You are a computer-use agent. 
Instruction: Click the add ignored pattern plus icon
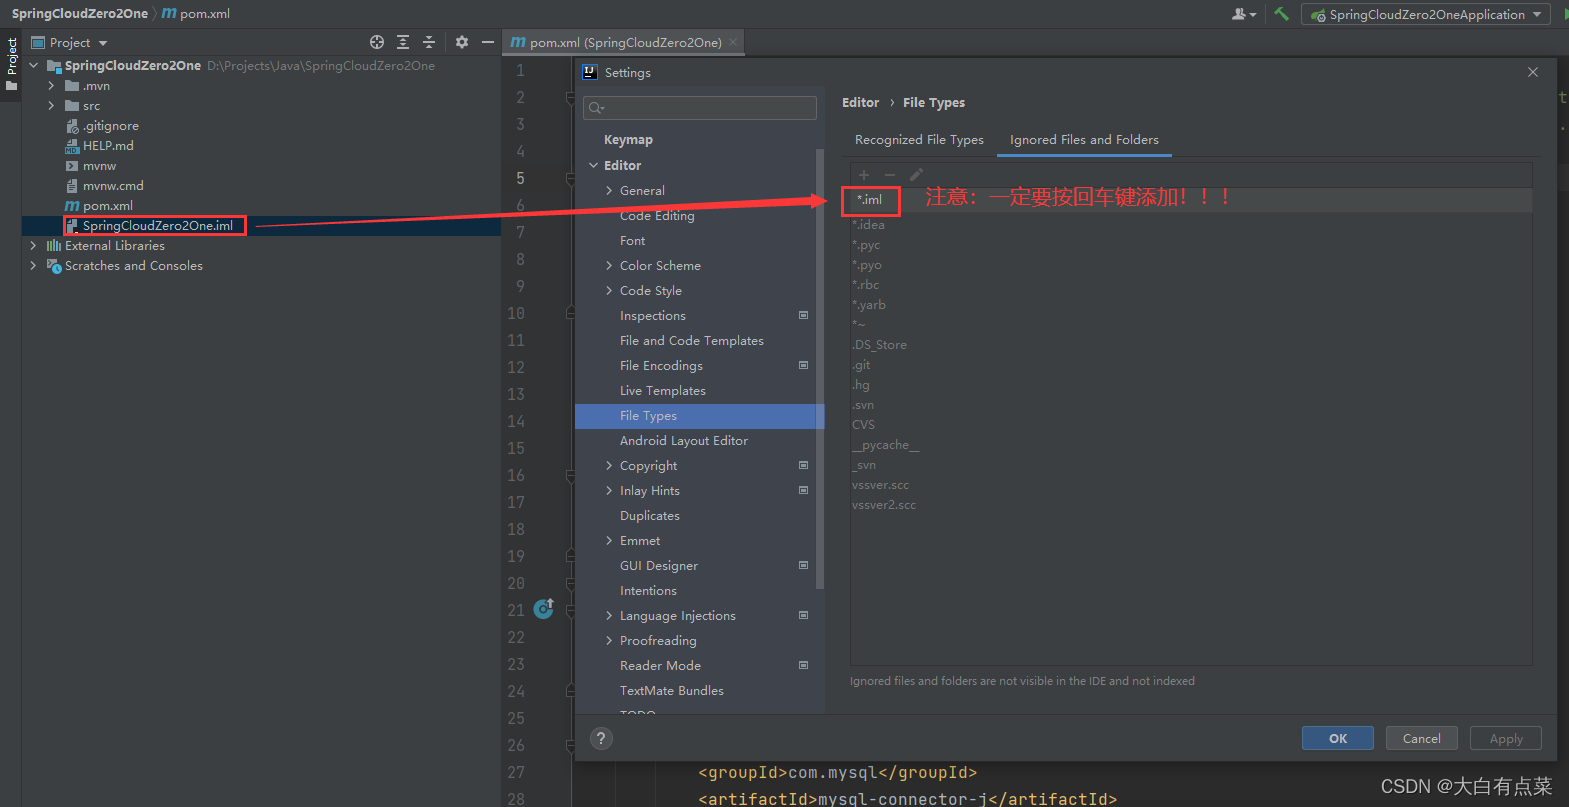point(864,175)
